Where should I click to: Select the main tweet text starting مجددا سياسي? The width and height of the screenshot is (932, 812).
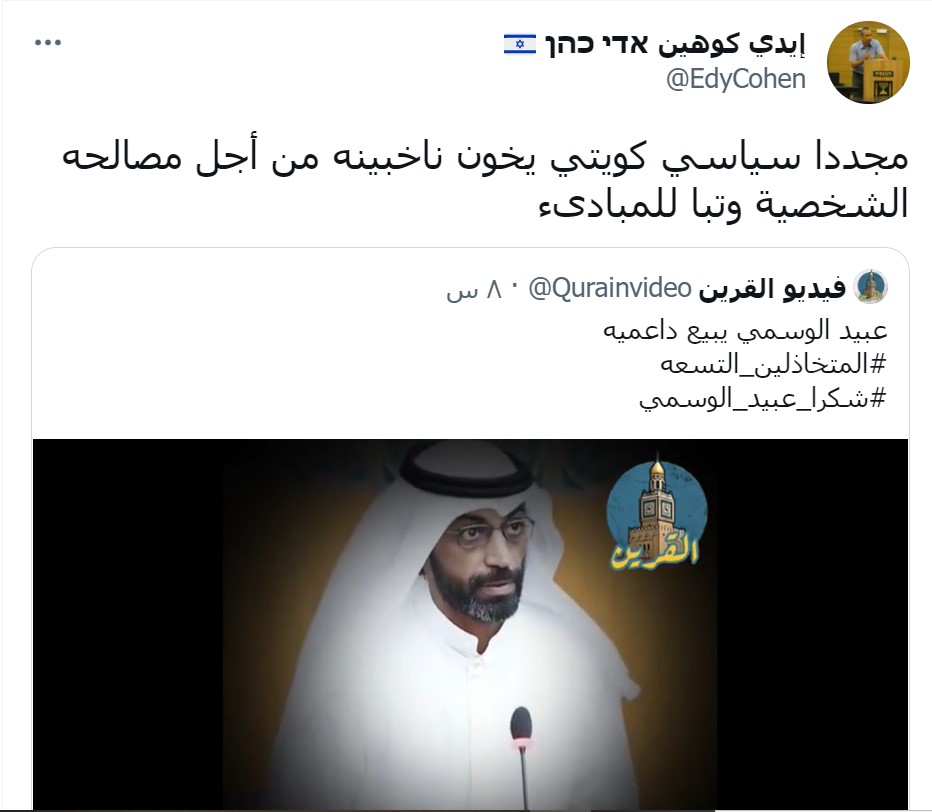coord(485,181)
